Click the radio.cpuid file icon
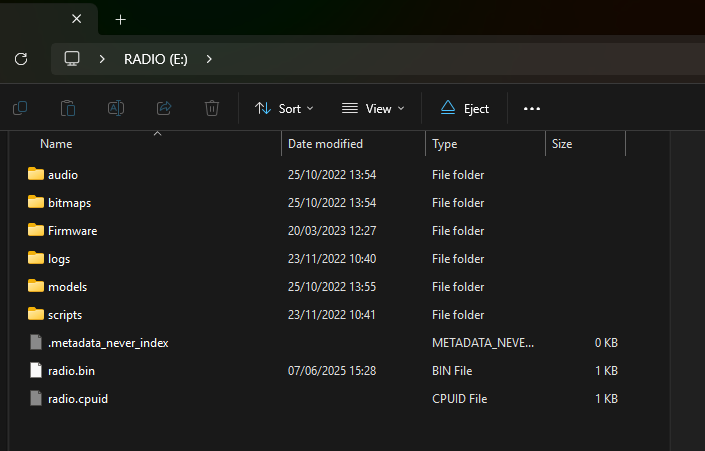Viewport: 705px width, 451px height. tap(36, 398)
